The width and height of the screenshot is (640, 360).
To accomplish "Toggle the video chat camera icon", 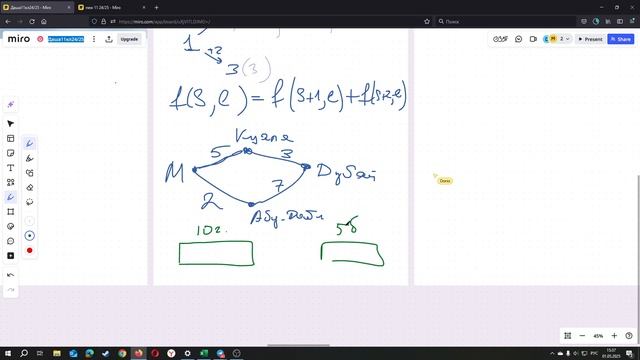I will [533, 39].
